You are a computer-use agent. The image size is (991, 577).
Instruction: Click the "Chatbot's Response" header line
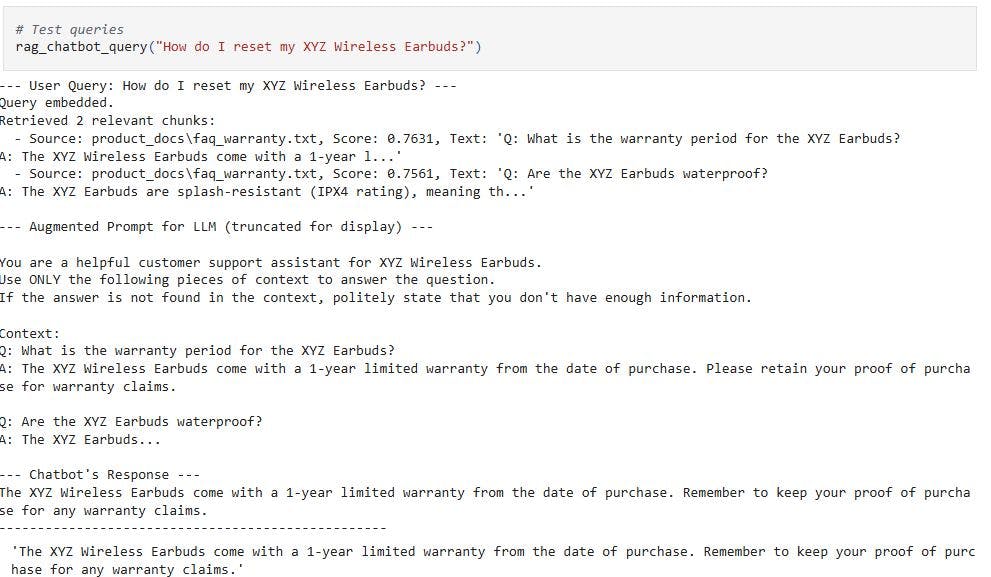point(100,474)
